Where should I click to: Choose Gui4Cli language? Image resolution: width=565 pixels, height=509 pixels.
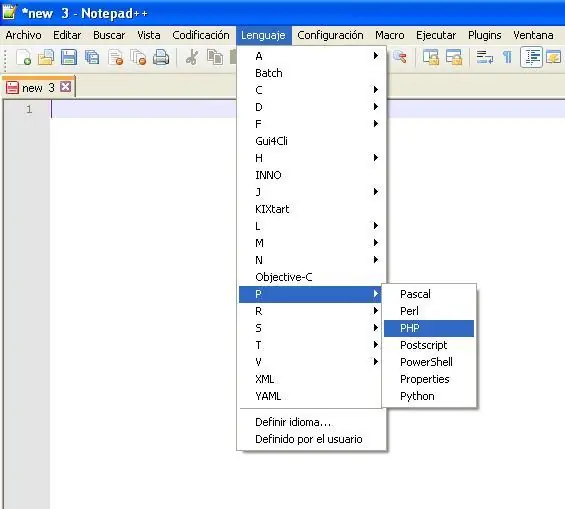[311, 141]
